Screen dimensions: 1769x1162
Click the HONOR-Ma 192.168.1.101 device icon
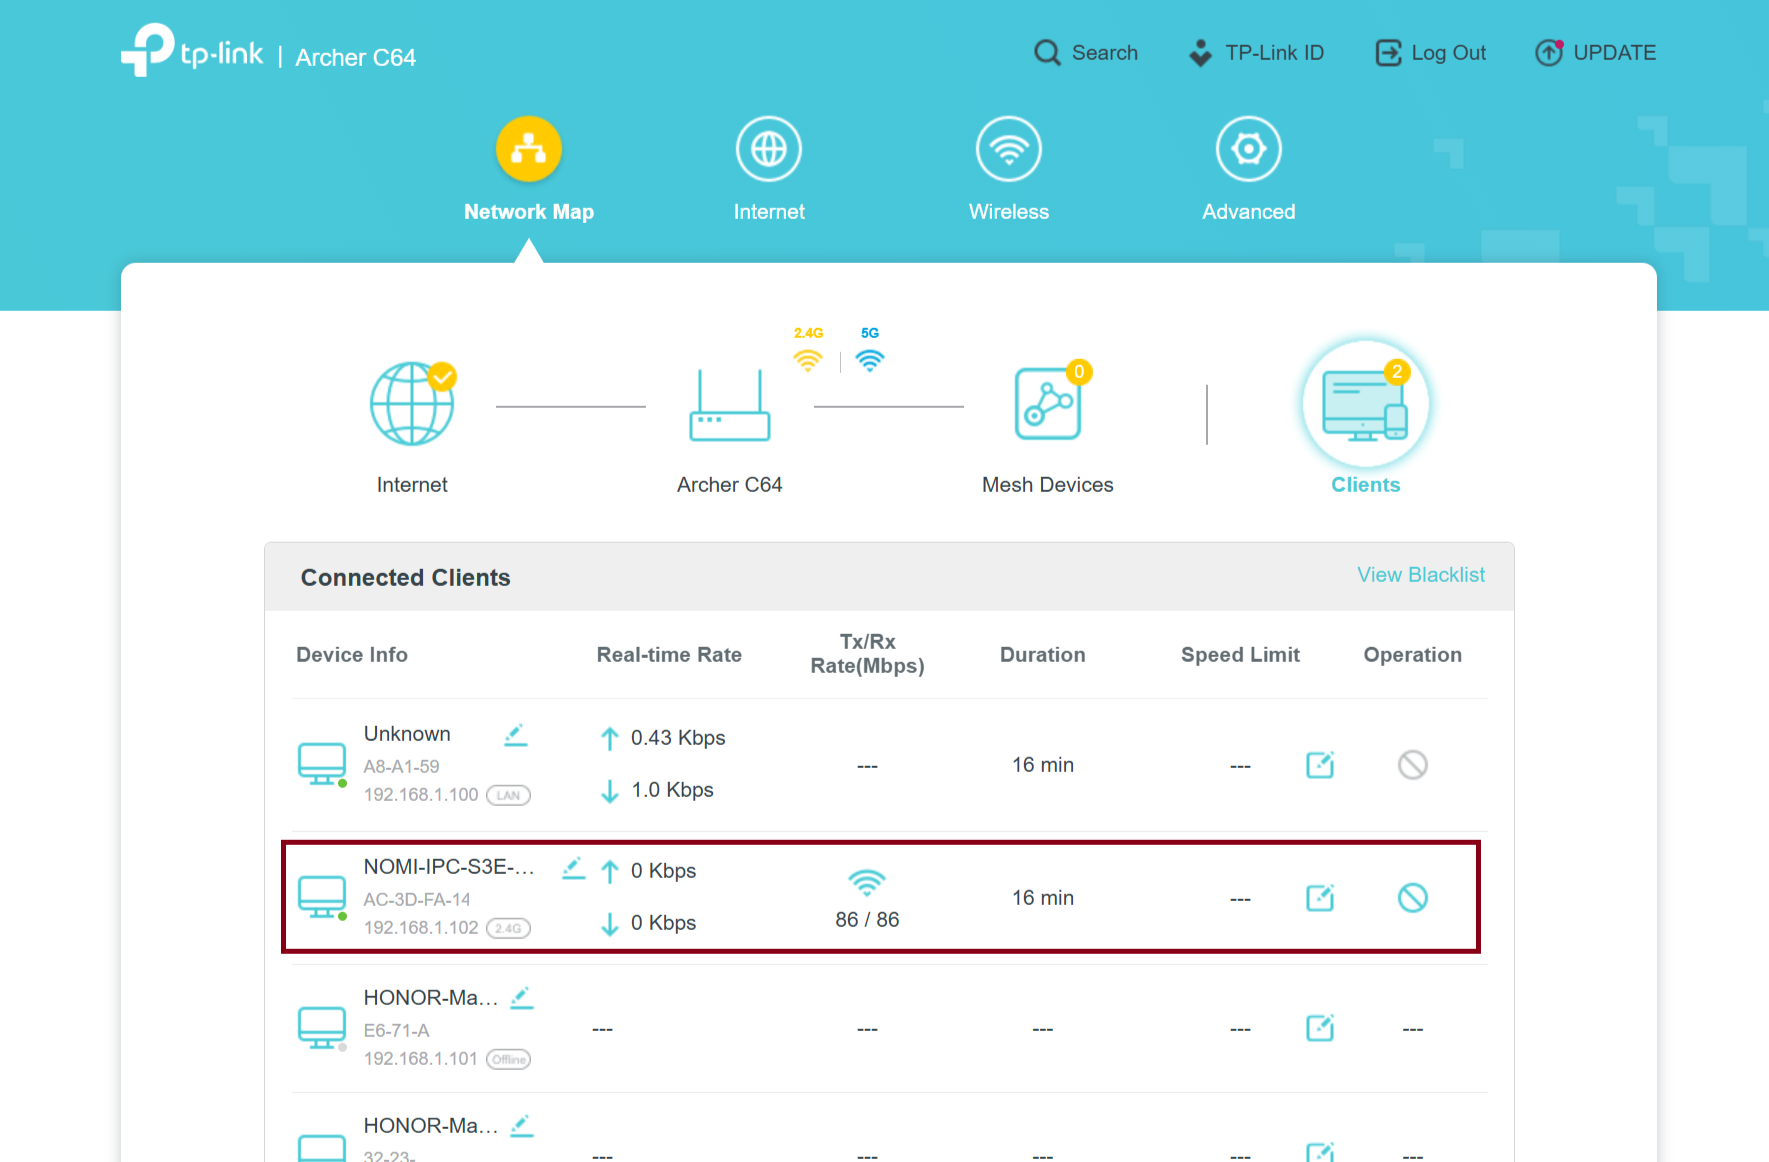pos(322,1028)
